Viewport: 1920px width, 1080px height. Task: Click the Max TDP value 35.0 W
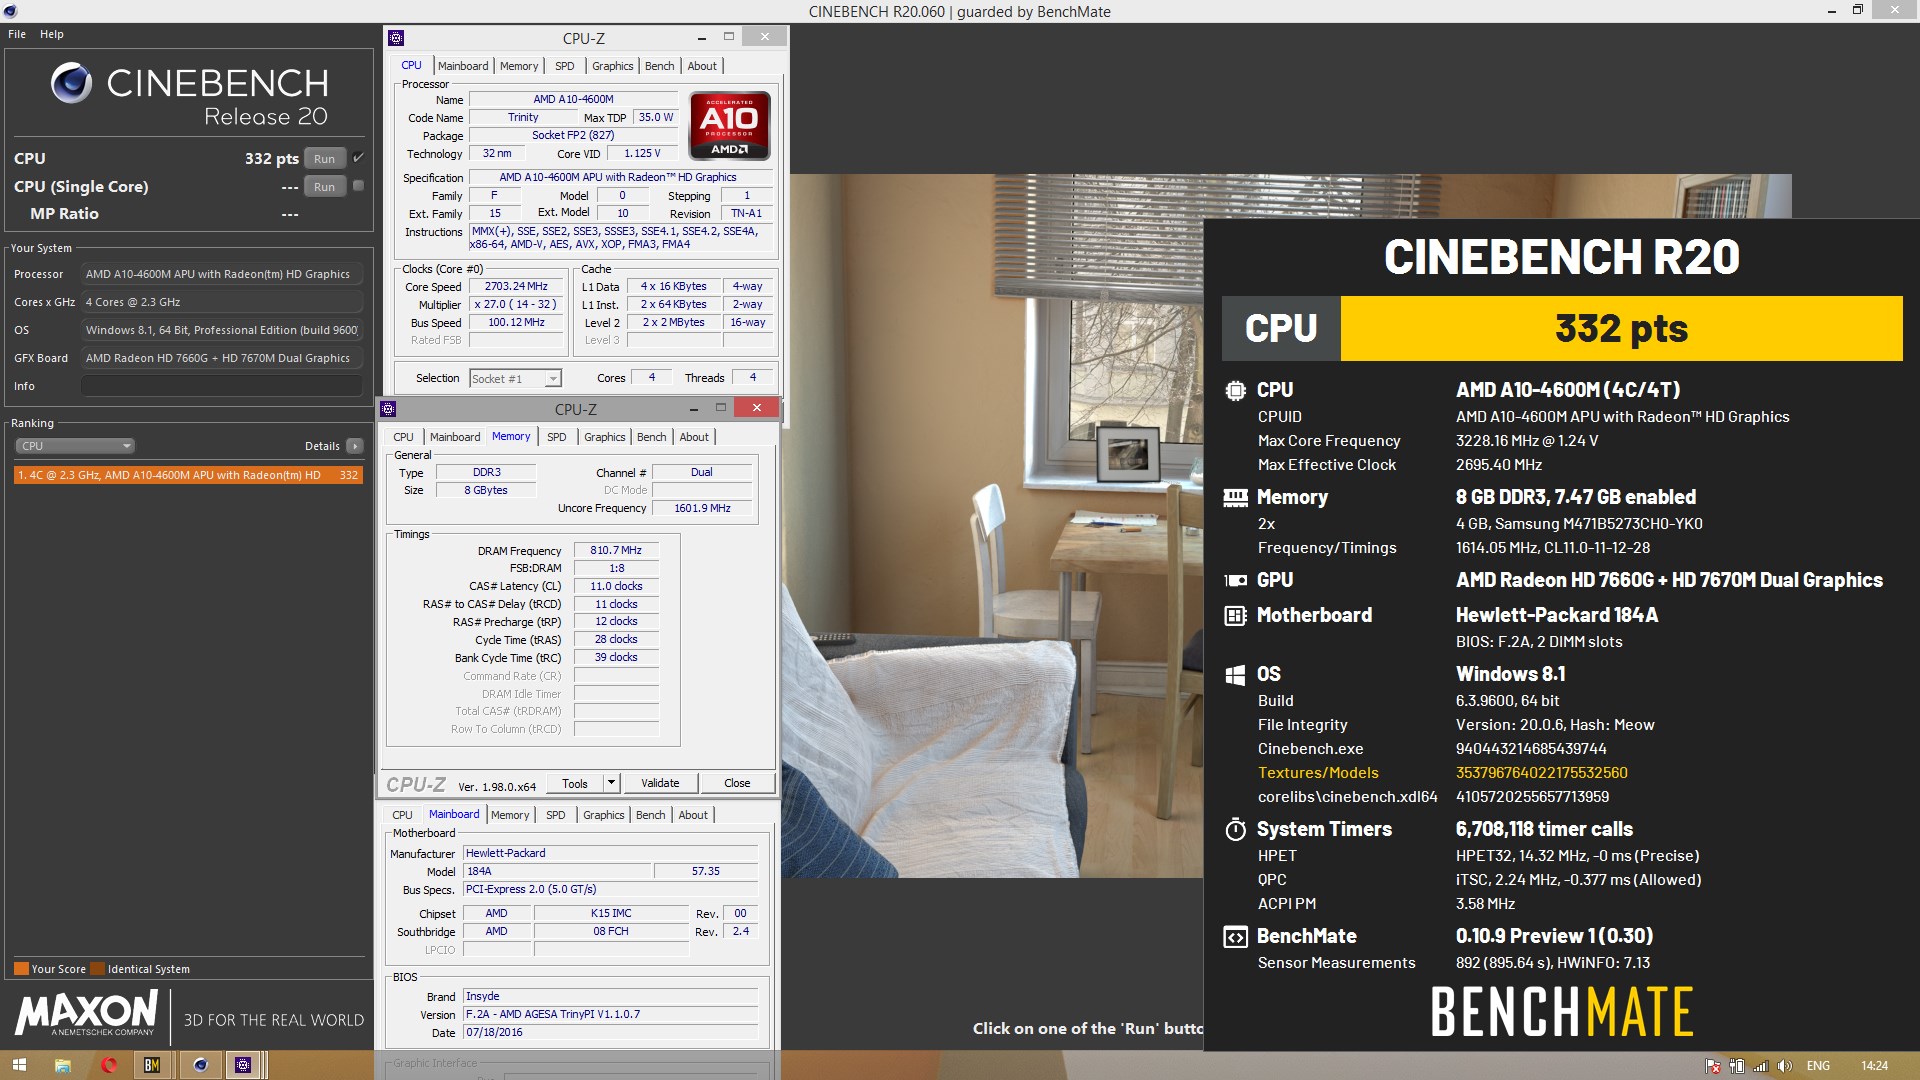[x=656, y=117]
